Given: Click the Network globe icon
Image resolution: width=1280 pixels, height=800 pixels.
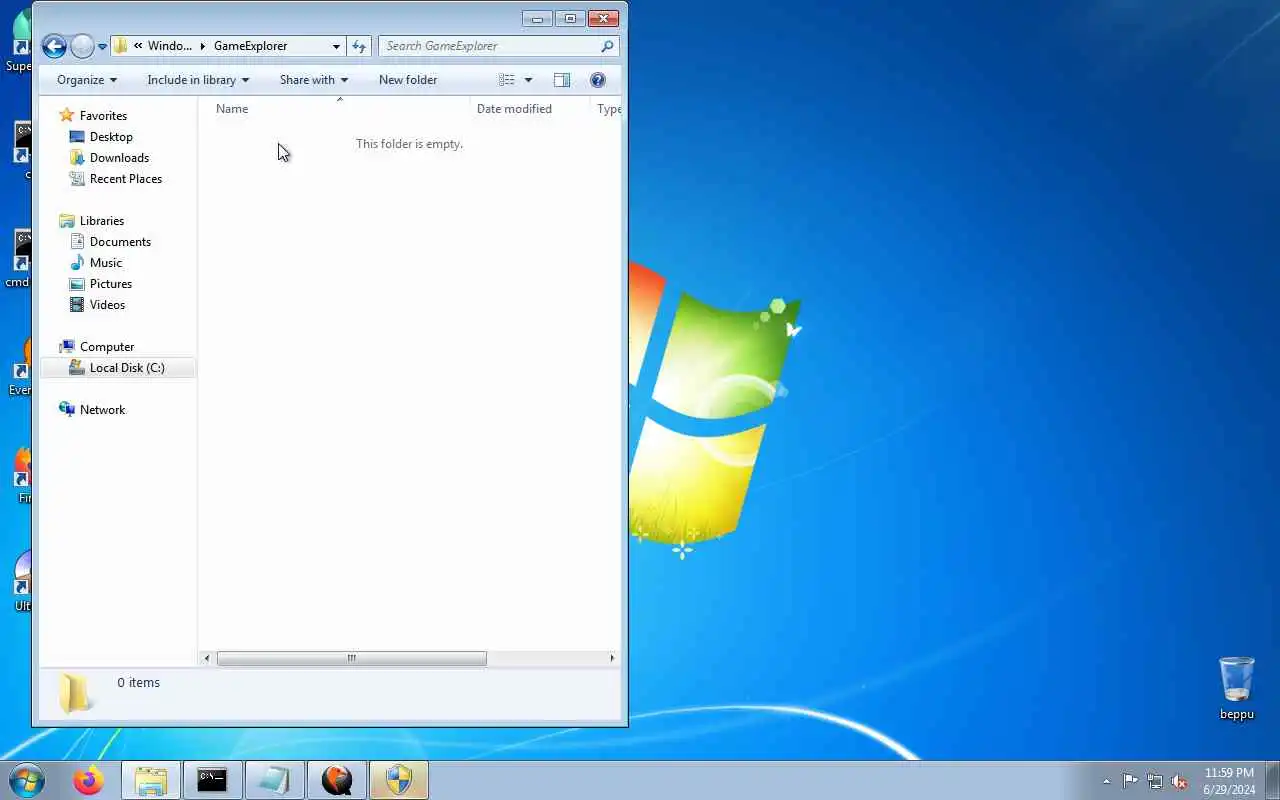Looking at the screenshot, I should tap(67, 409).
